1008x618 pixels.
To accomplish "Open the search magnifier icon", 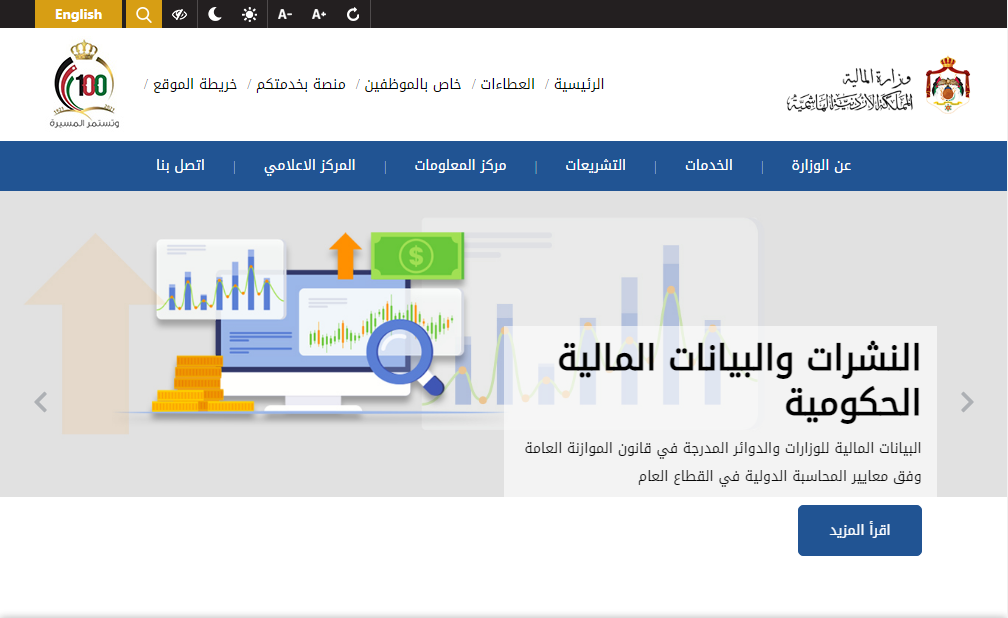I will coord(143,14).
